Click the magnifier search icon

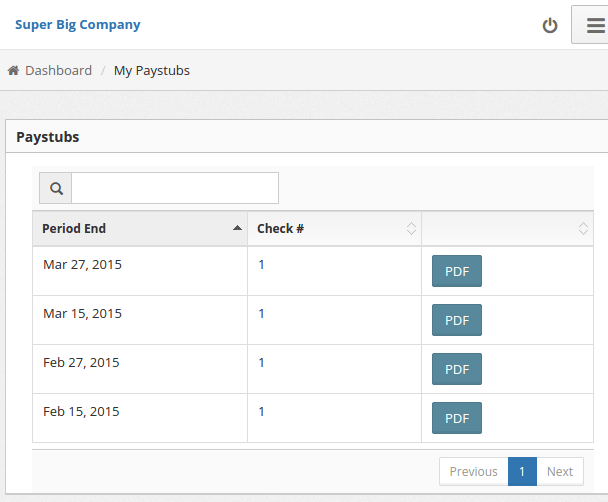point(56,188)
